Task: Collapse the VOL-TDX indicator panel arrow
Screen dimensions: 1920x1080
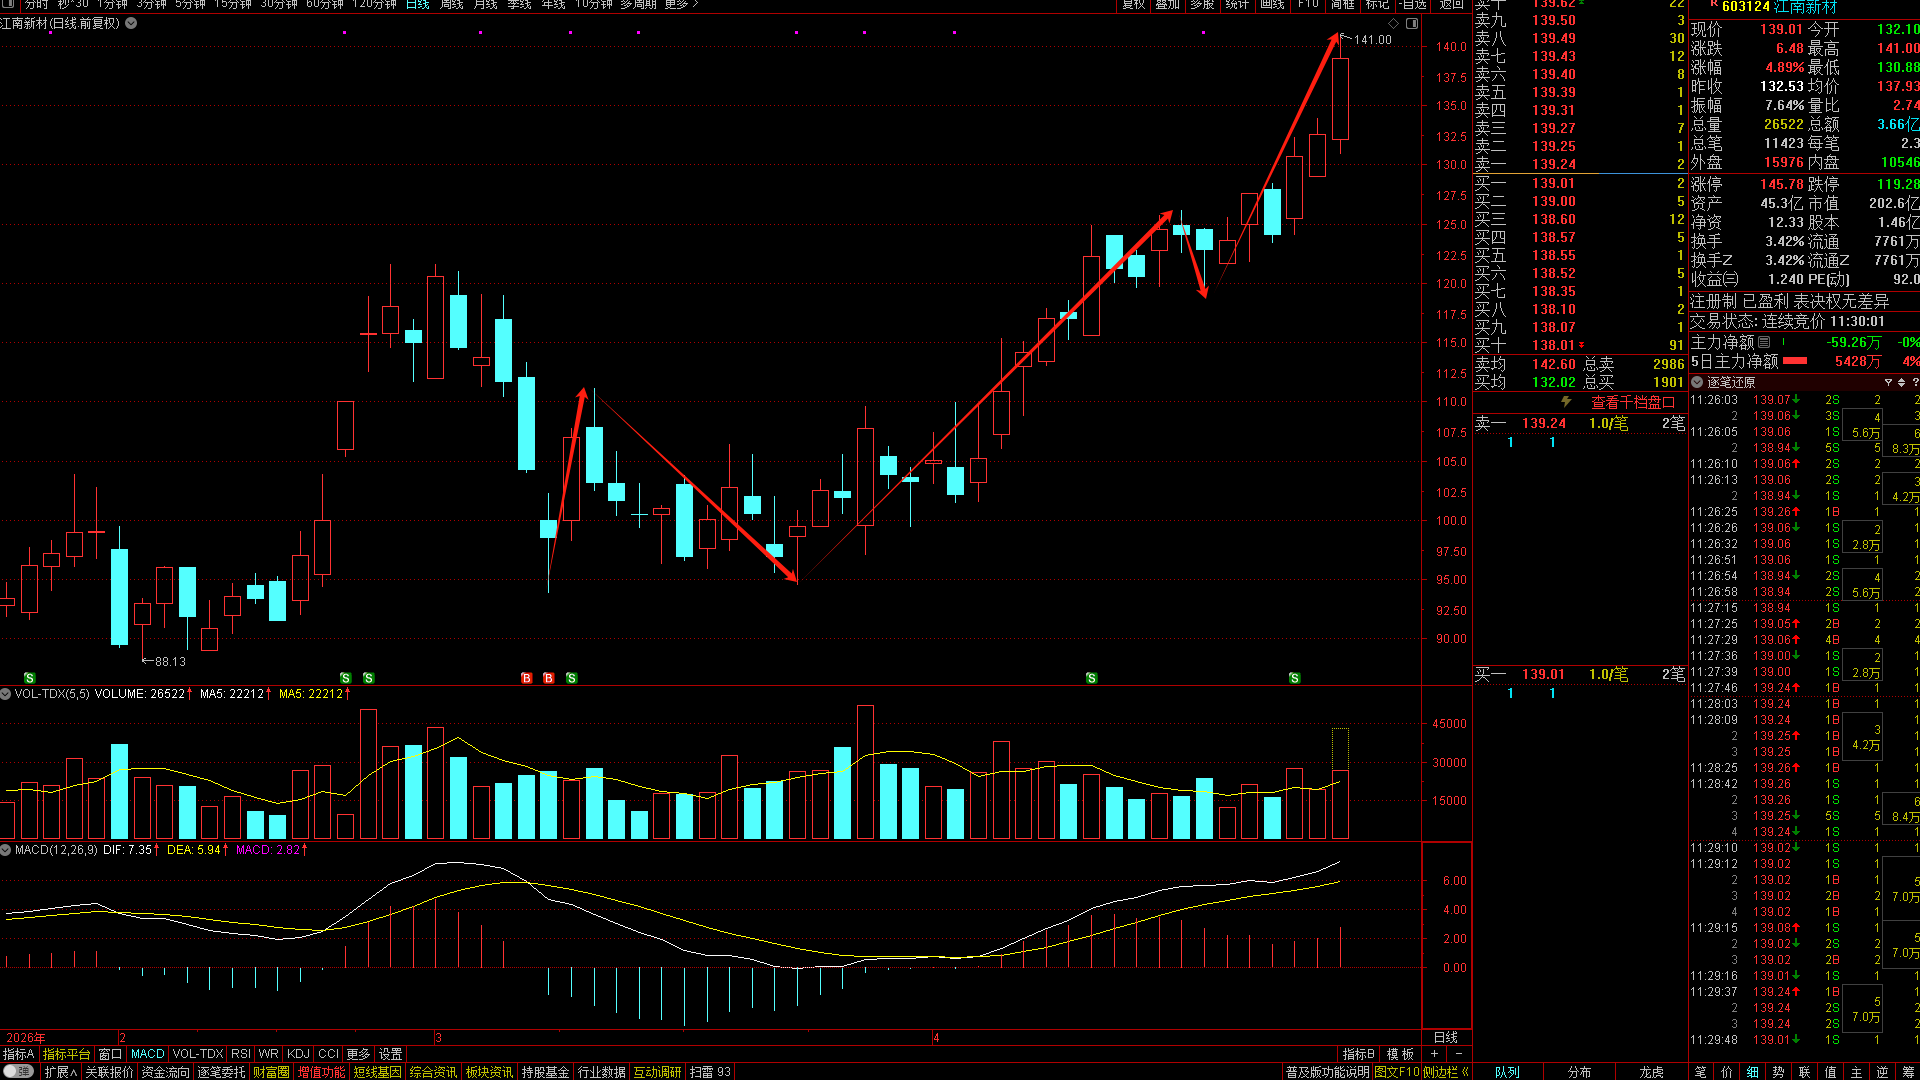Action: pyautogui.click(x=6, y=693)
